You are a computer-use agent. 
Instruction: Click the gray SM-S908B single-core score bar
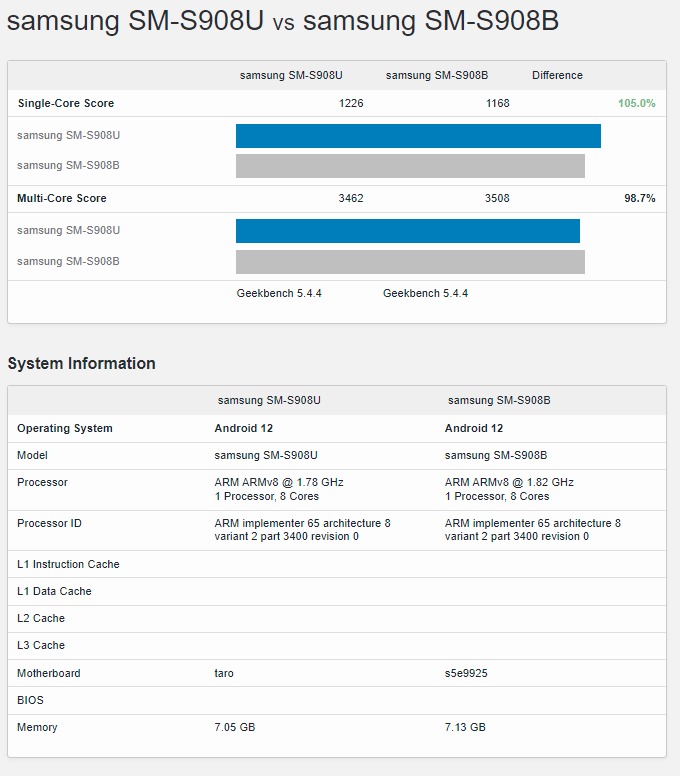tap(410, 166)
